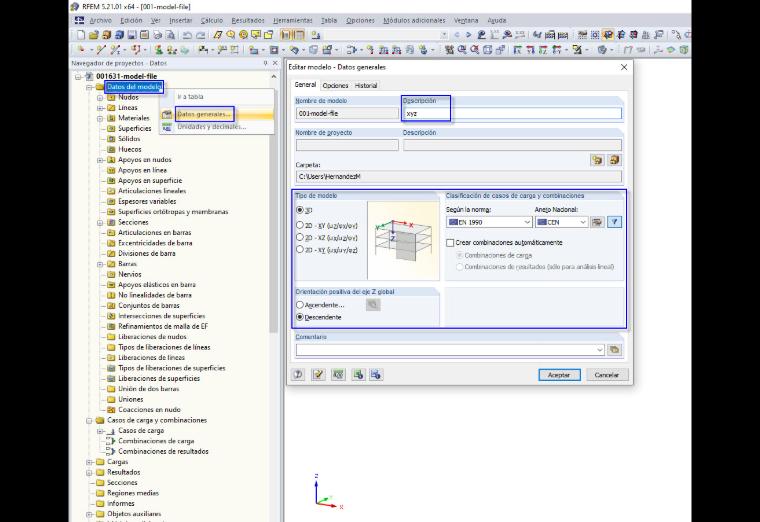Click the Open file folder icon

click(94, 35)
